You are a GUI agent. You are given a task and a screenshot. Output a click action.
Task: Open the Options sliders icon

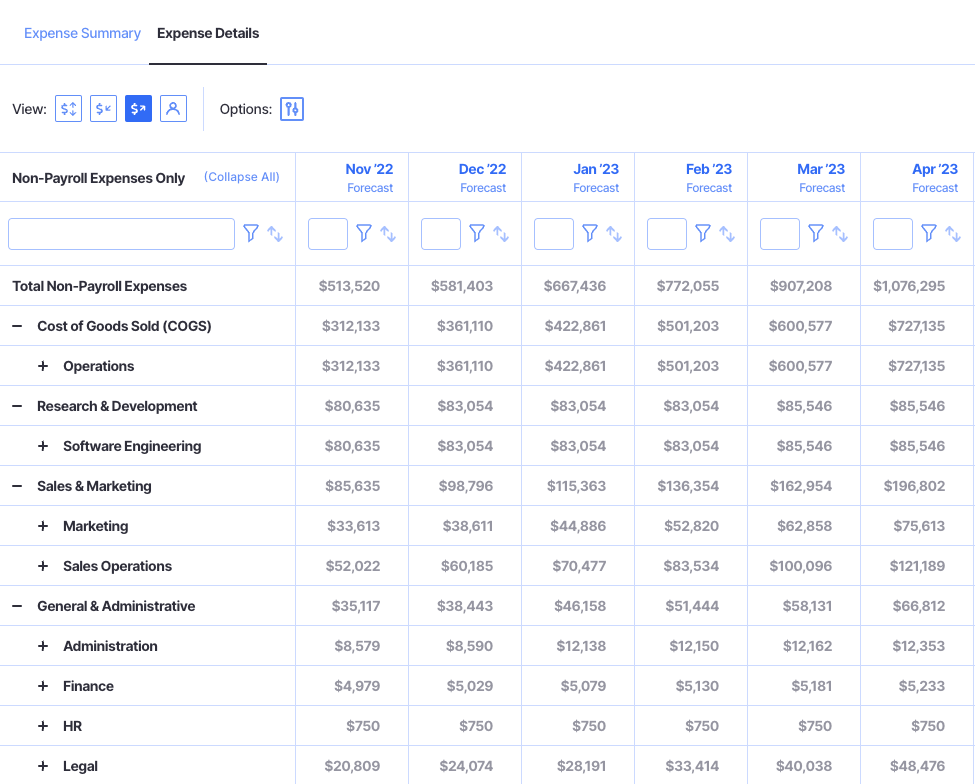click(x=291, y=108)
